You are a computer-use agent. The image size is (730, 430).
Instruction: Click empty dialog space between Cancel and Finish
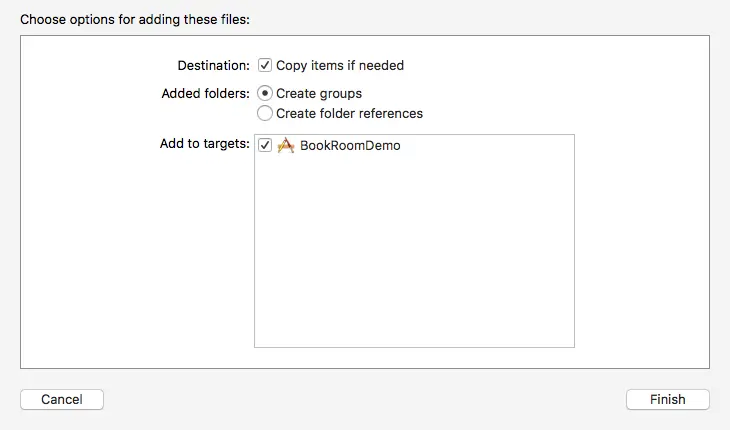[365, 399]
